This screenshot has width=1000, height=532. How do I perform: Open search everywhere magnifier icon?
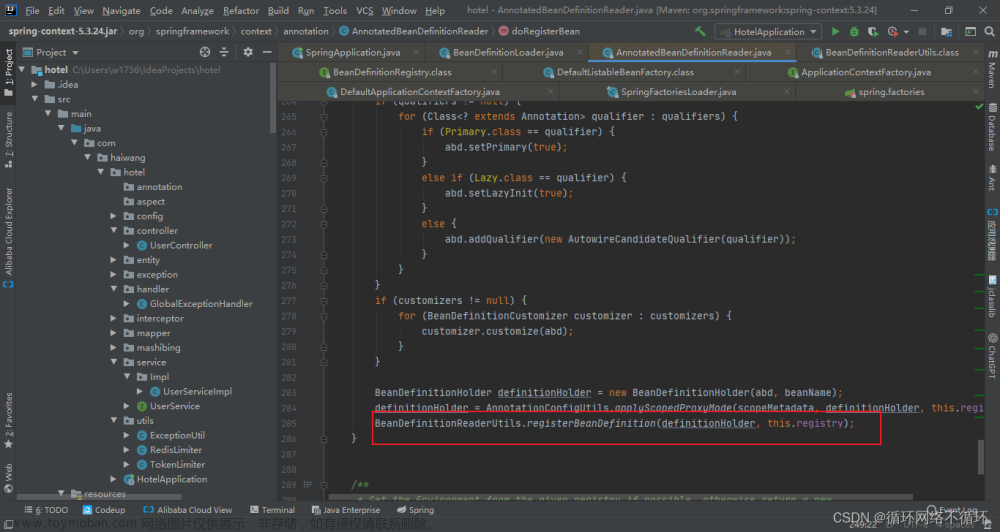pyautogui.click(x=989, y=31)
